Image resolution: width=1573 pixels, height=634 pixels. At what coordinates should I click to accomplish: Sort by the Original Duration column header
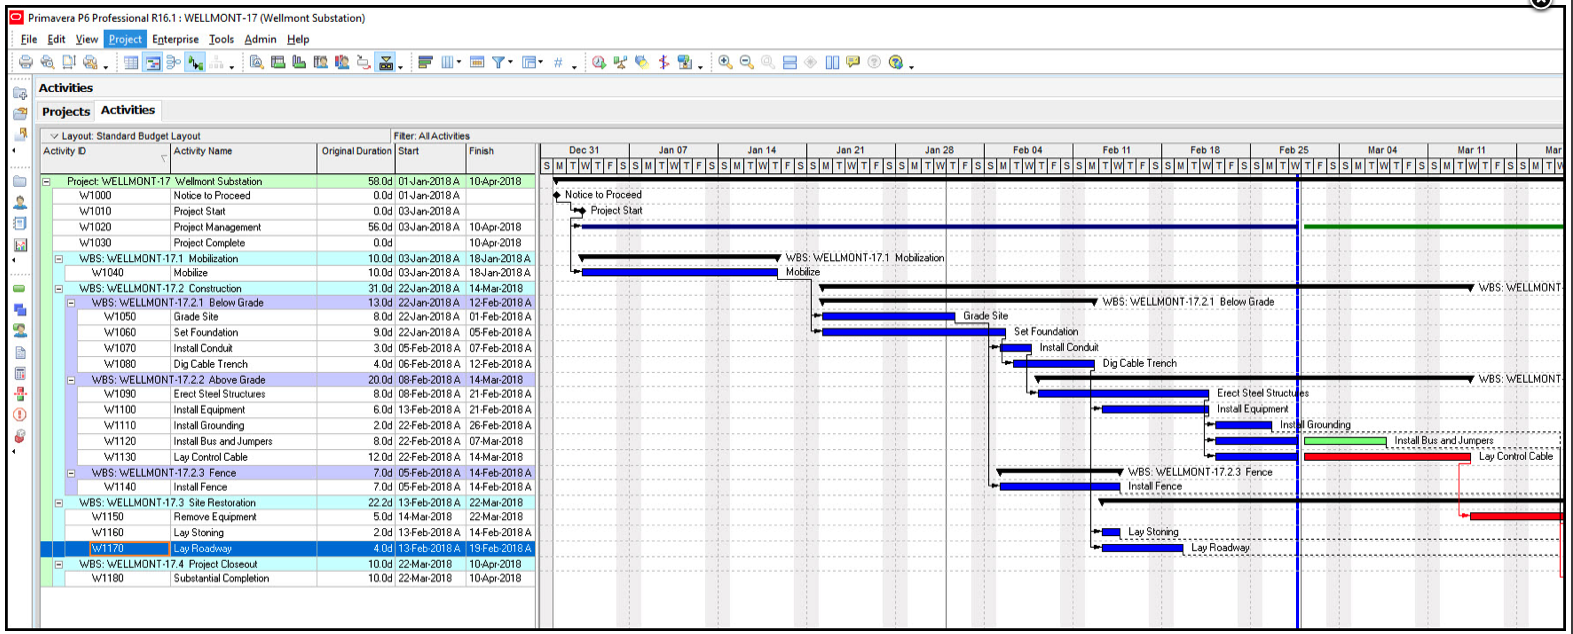(x=356, y=152)
